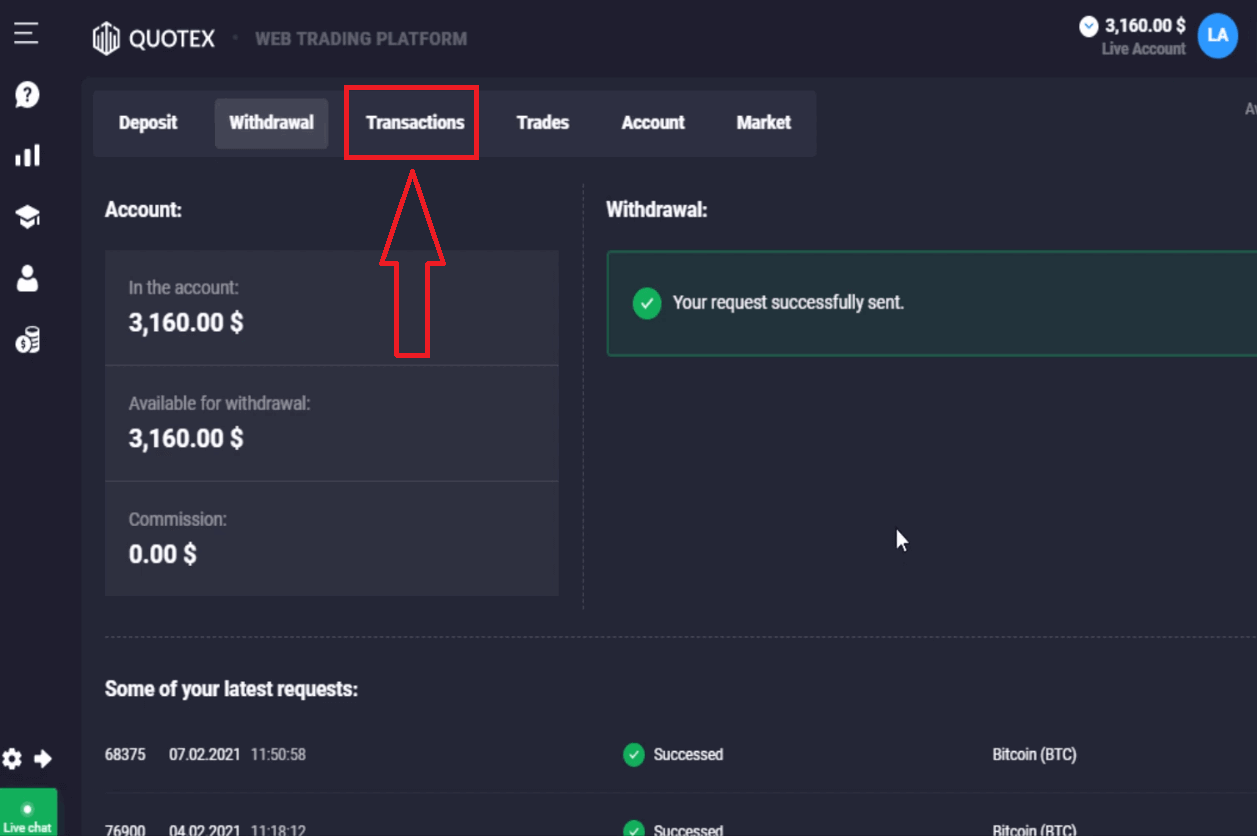Open the Help section icon
The height and width of the screenshot is (836, 1257).
[x=26, y=95]
